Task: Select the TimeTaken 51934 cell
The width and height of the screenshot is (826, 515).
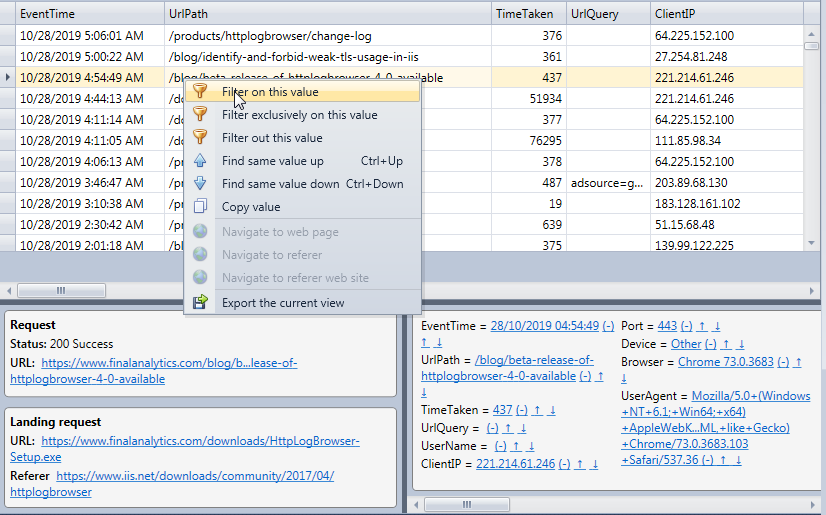Action: coord(529,98)
